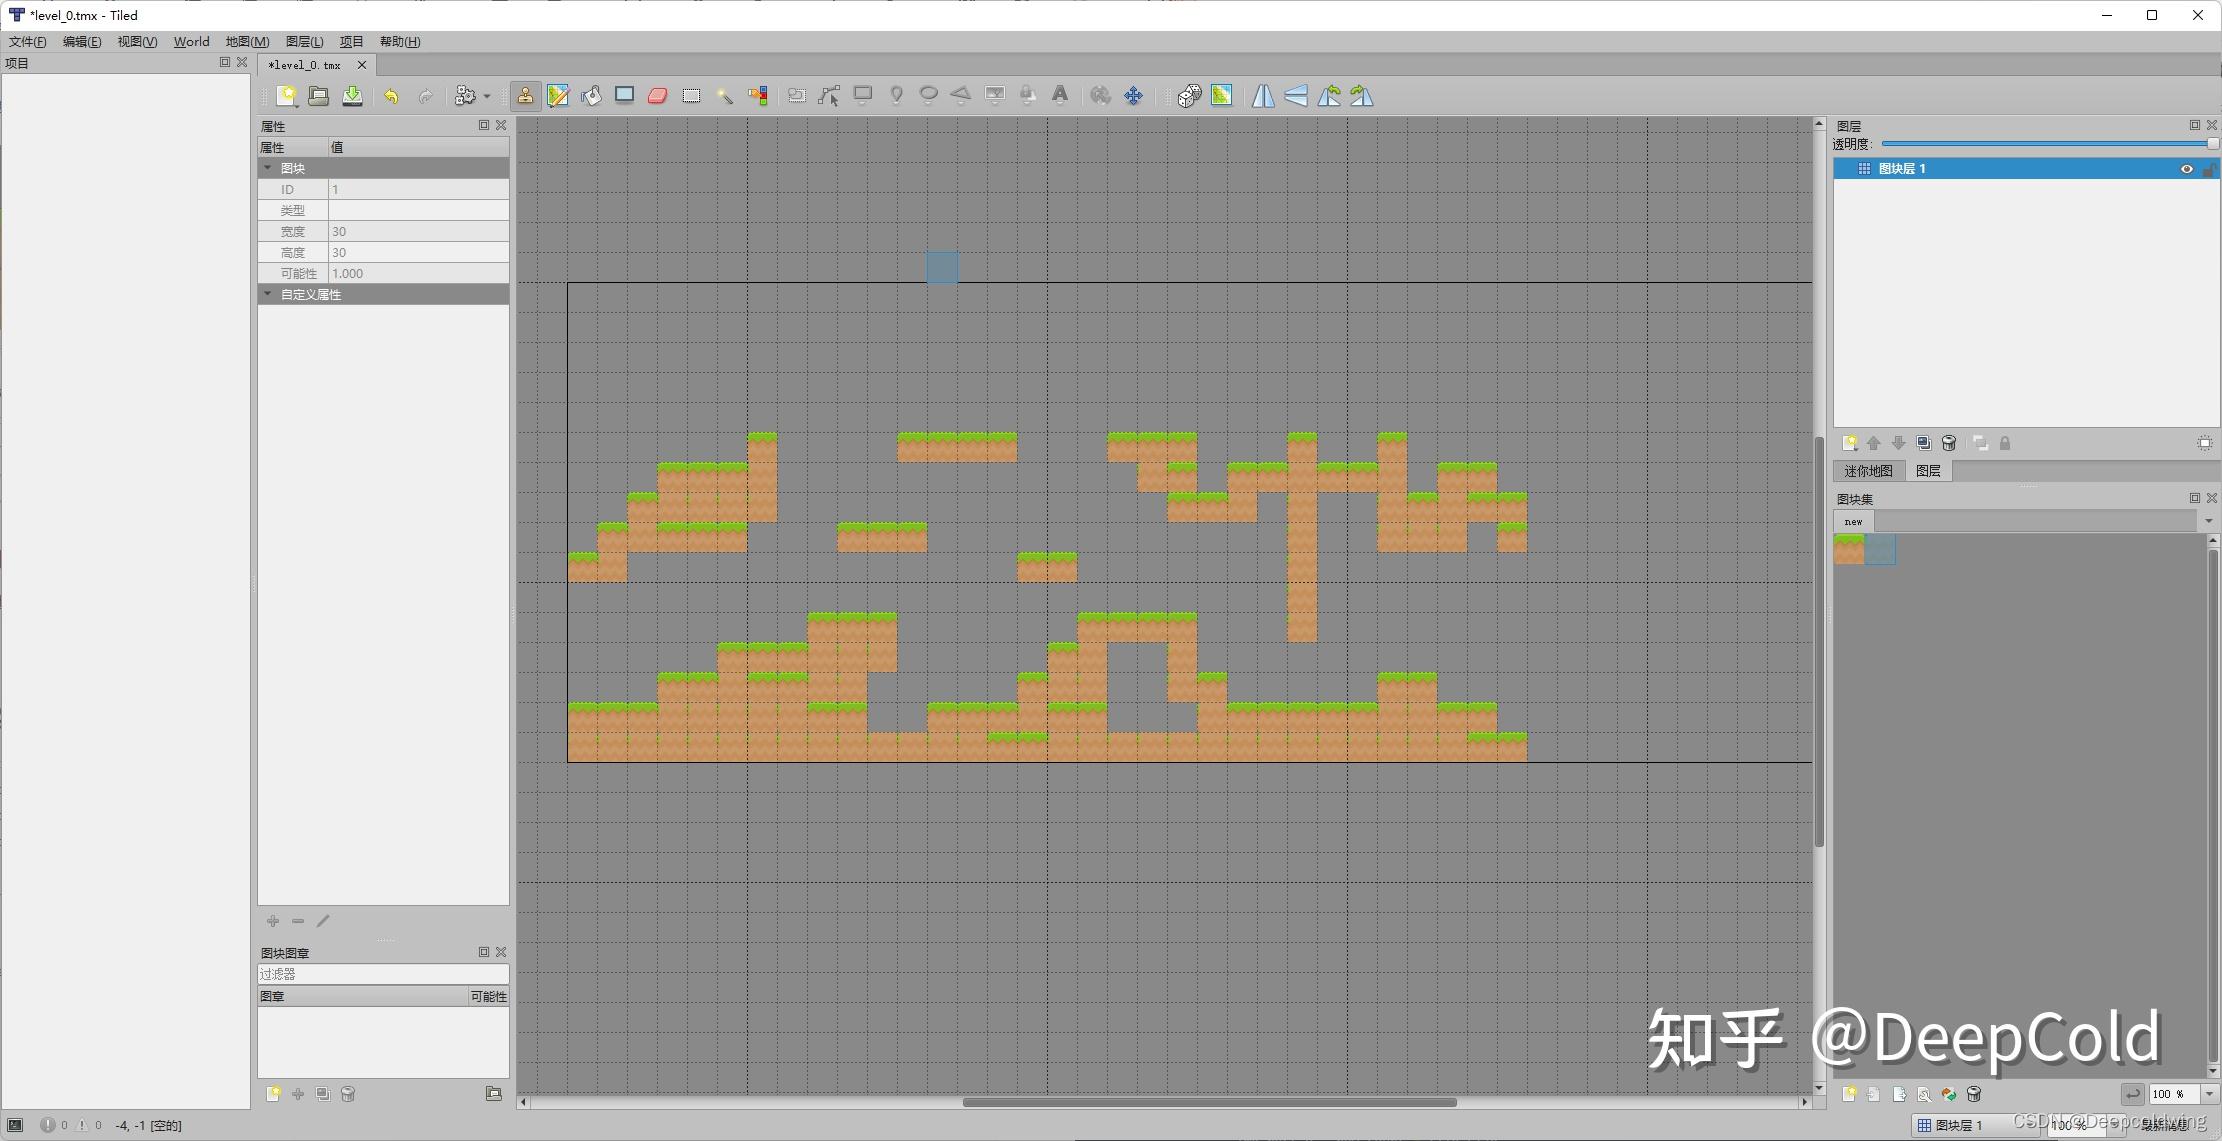
Task: Activate the Insert Text tool
Action: coord(1060,95)
